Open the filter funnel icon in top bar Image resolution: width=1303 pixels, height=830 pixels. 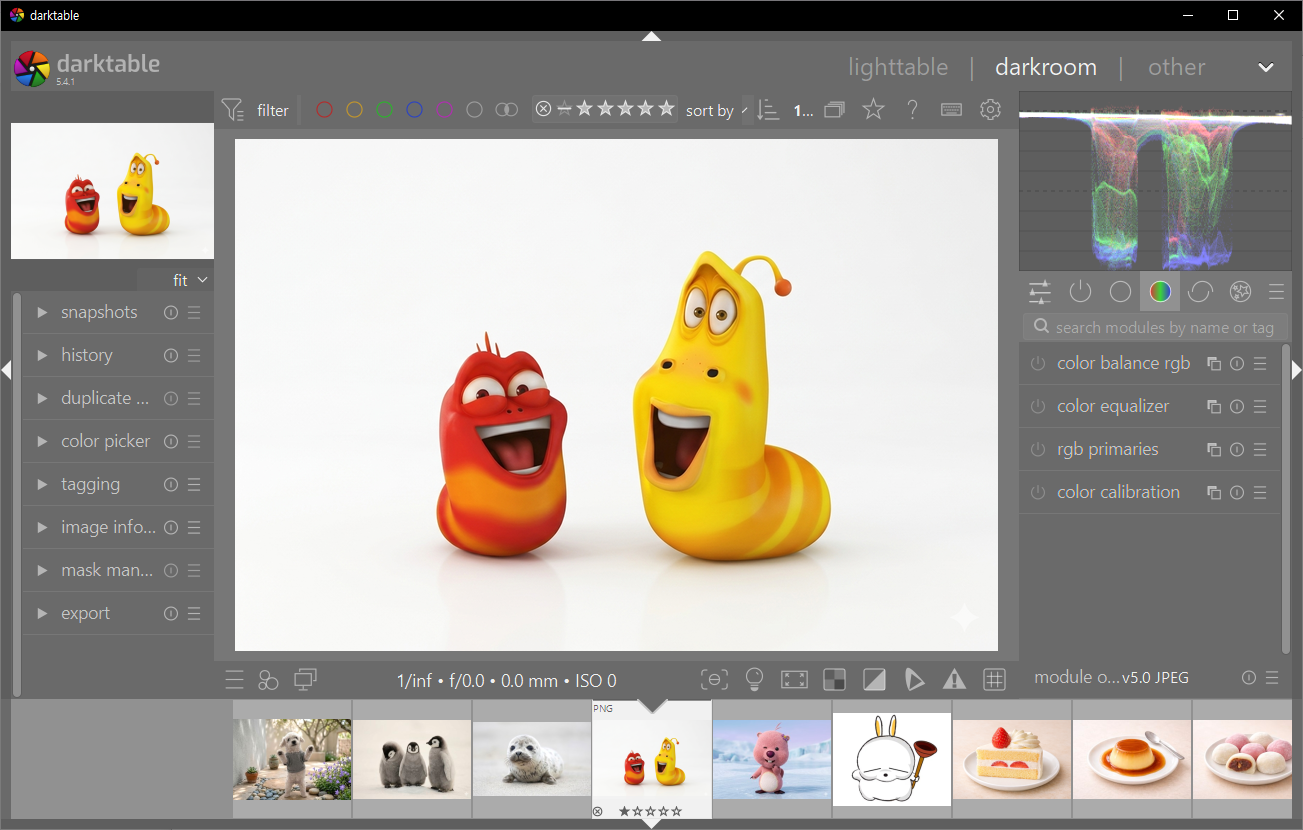tap(232, 110)
